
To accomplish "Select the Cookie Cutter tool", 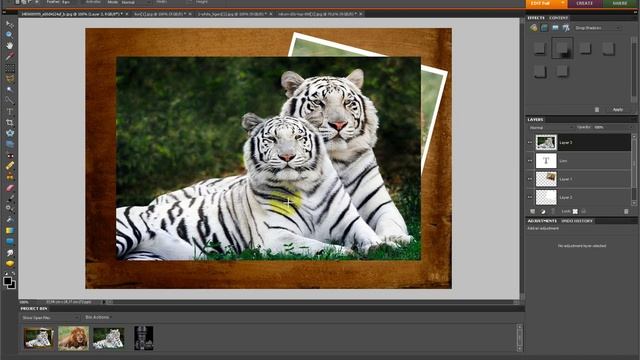I will coord(9,133).
